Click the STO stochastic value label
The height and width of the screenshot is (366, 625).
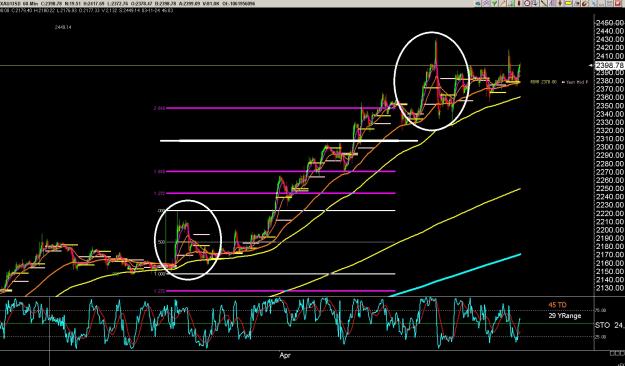(610, 326)
